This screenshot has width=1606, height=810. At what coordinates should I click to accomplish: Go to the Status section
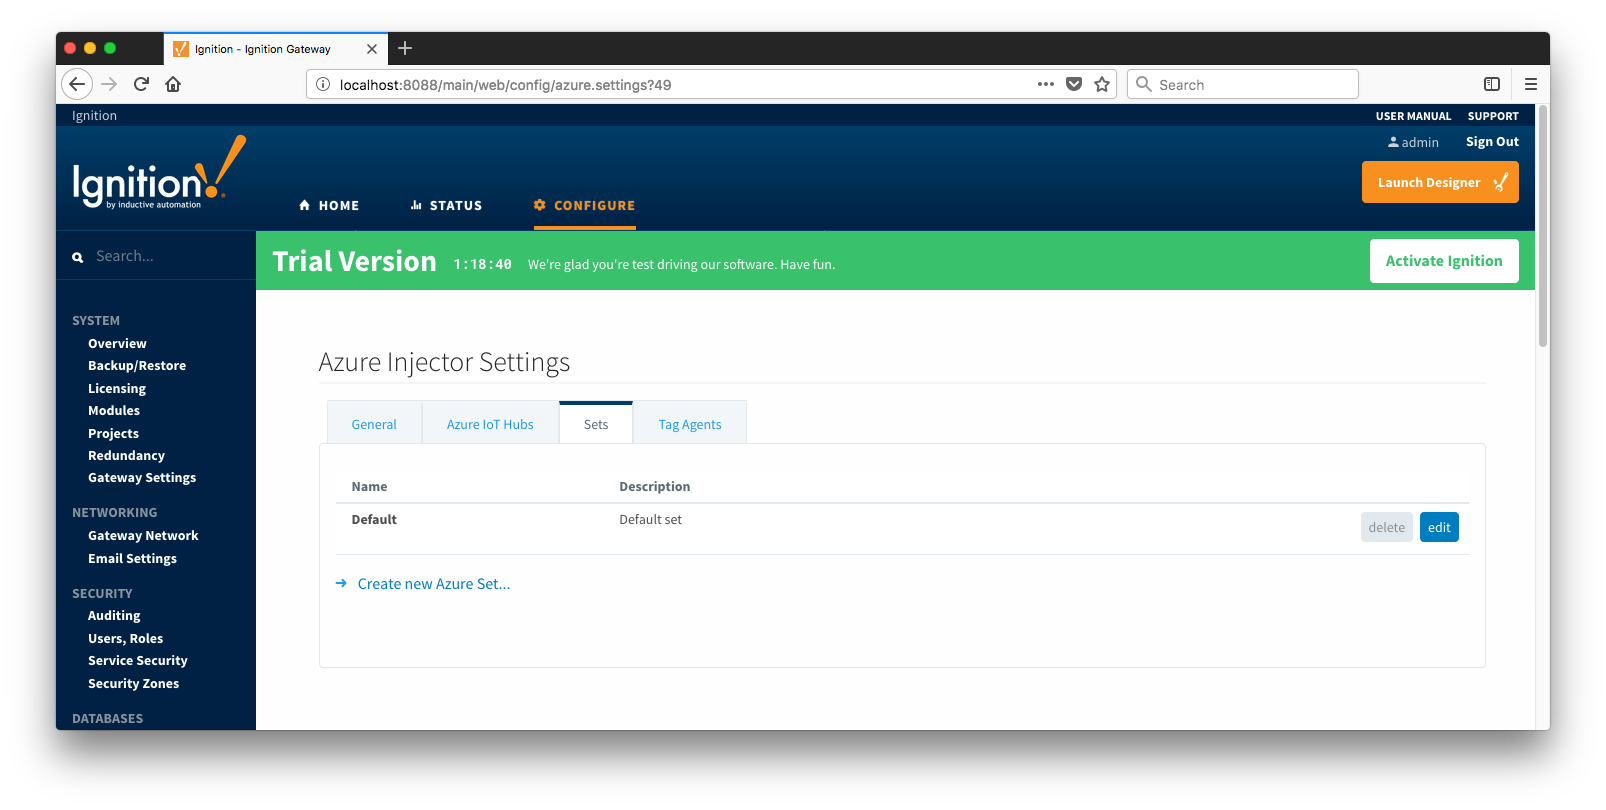click(x=446, y=205)
